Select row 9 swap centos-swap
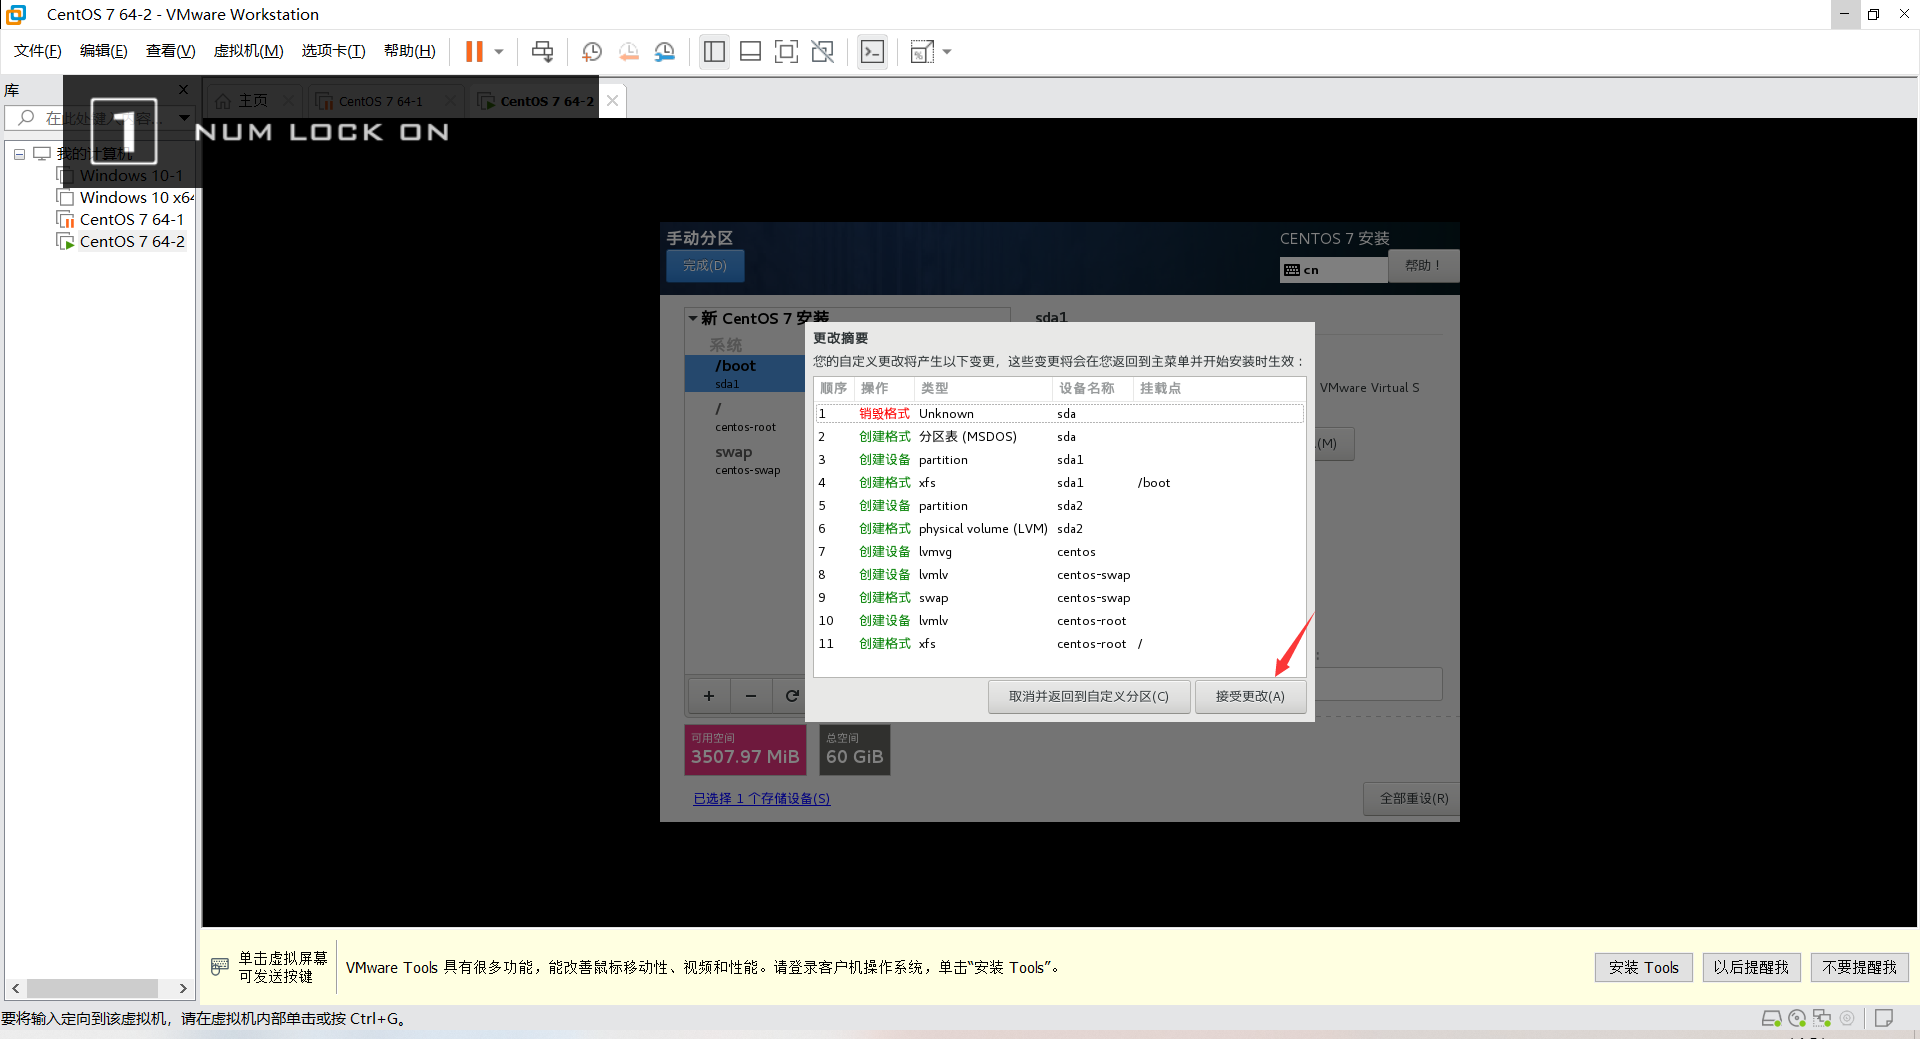This screenshot has height=1039, width=1920. 1059,598
